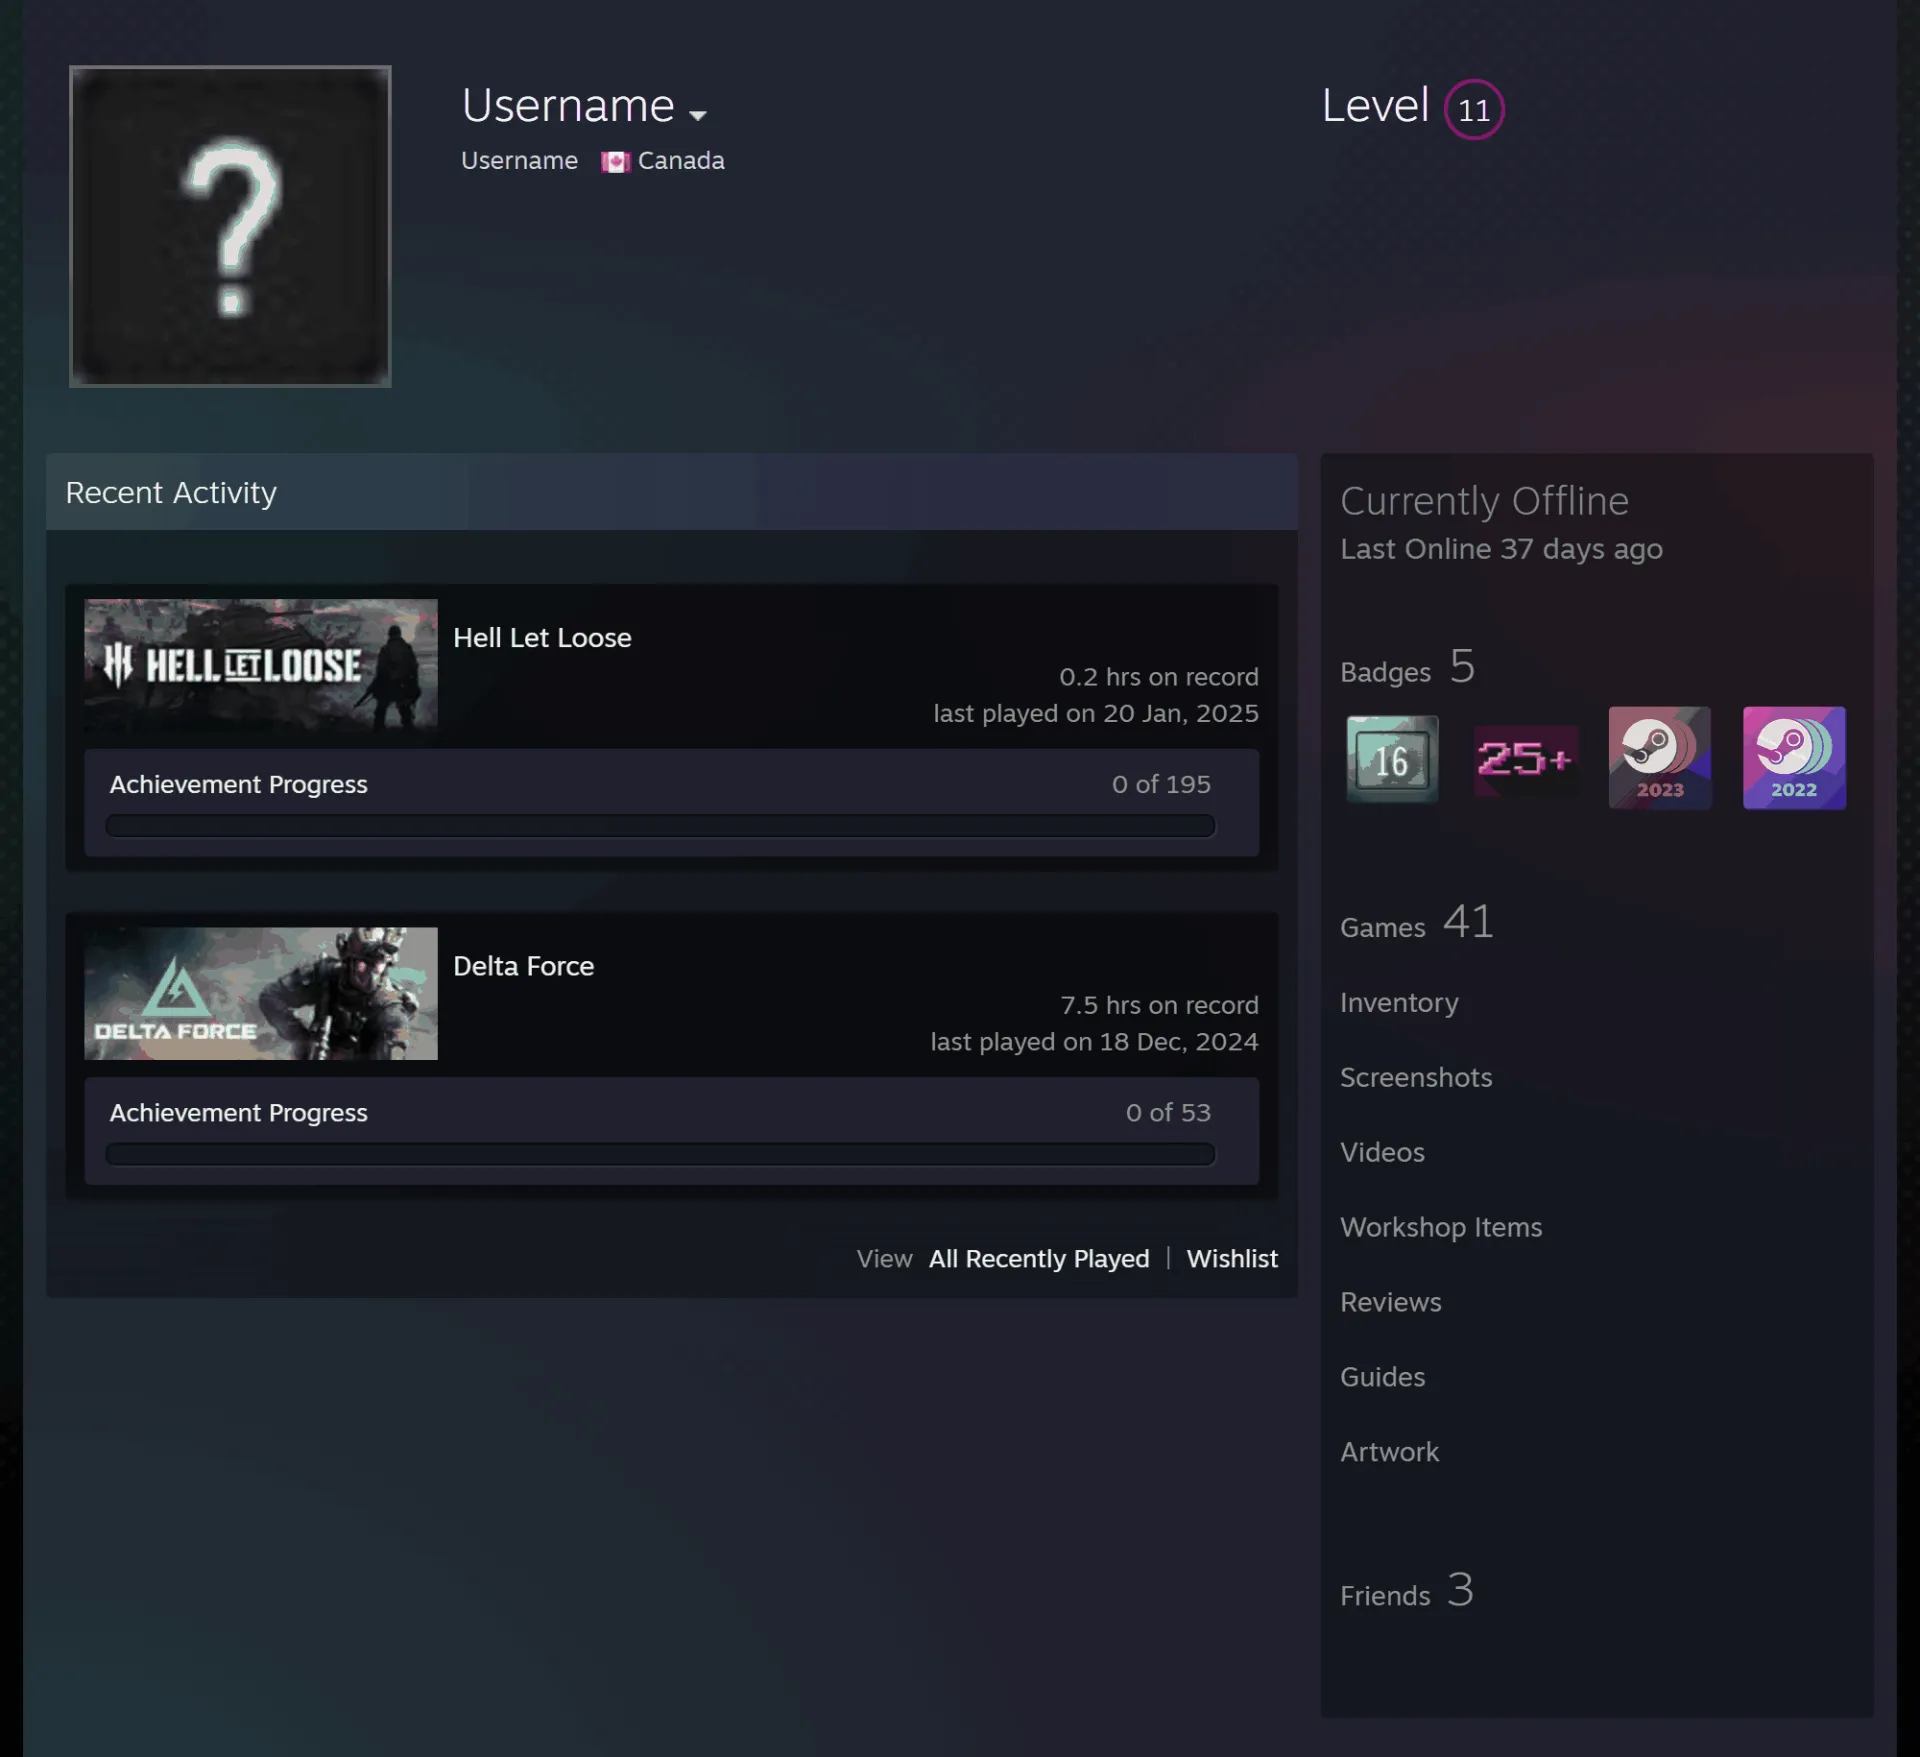Open the Screenshots page
This screenshot has height=1757, width=1920.
pyautogui.click(x=1416, y=1077)
